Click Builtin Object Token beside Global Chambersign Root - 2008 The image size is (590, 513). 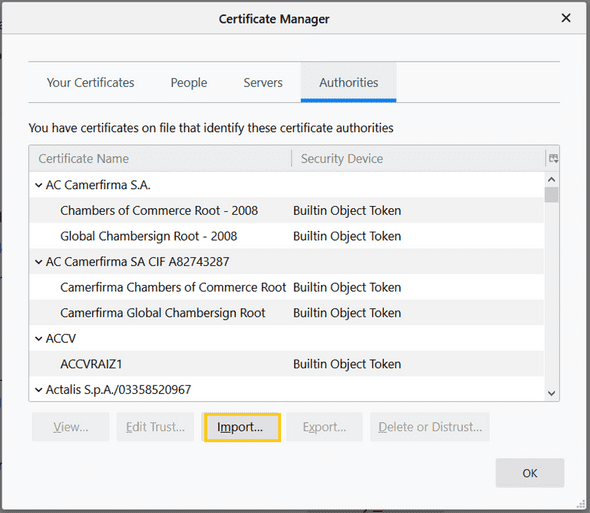coord(347,236)
